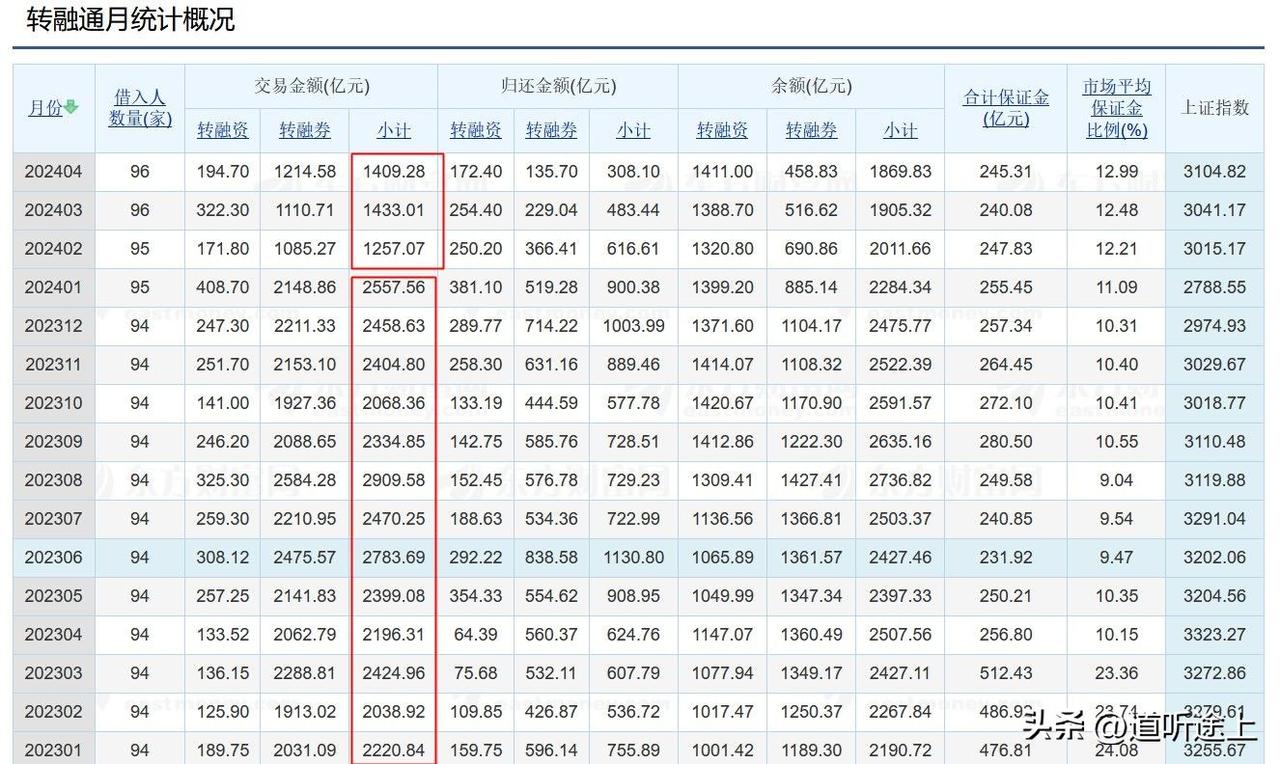The image size is (1280, 764).
Task: Click the 上证指数 column header
Action: pyautogui.click(x=1215, y=107)
